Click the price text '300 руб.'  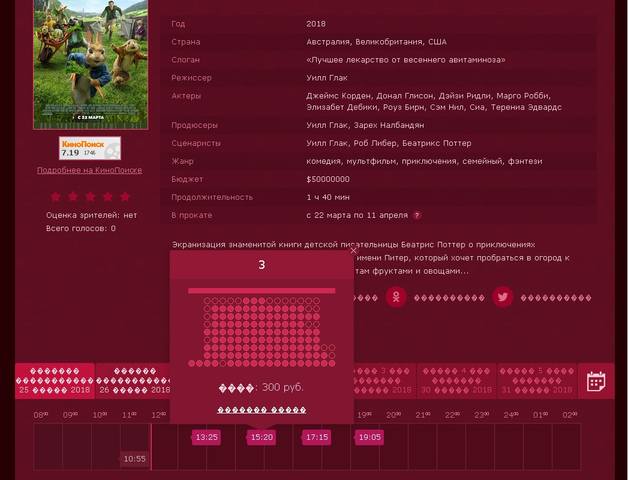[283, 387]
